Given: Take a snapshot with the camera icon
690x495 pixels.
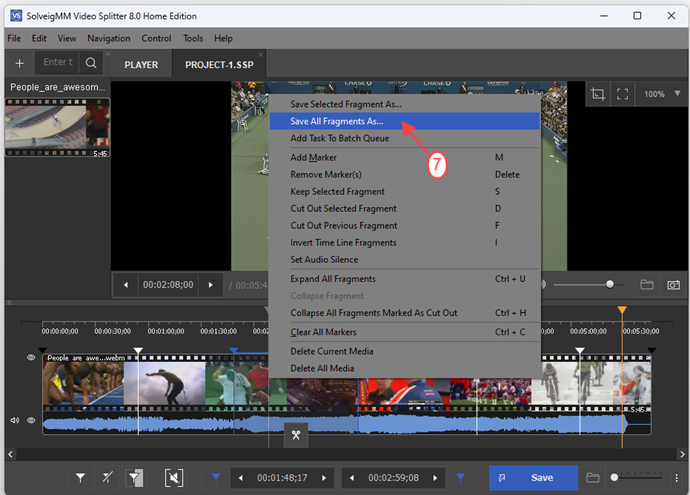Looking at the screenshot, I should click(x=673, y=285).
